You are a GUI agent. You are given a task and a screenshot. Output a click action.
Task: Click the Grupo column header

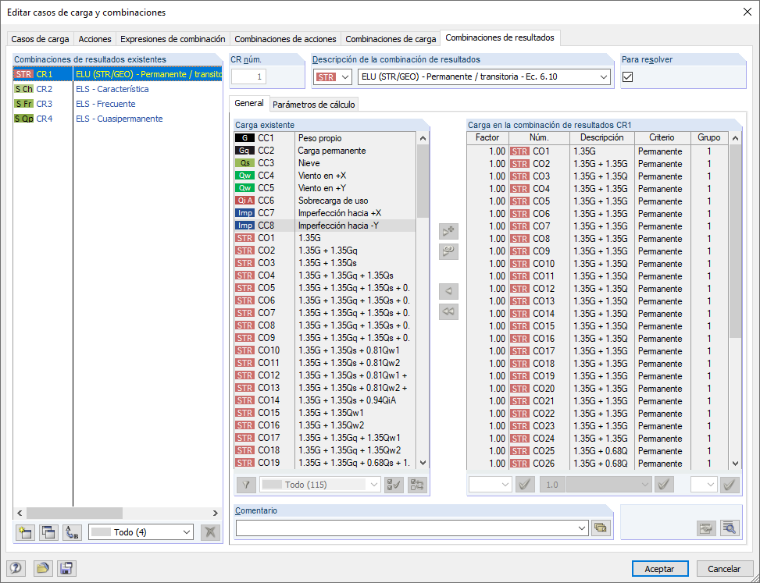tap(709, 138)
